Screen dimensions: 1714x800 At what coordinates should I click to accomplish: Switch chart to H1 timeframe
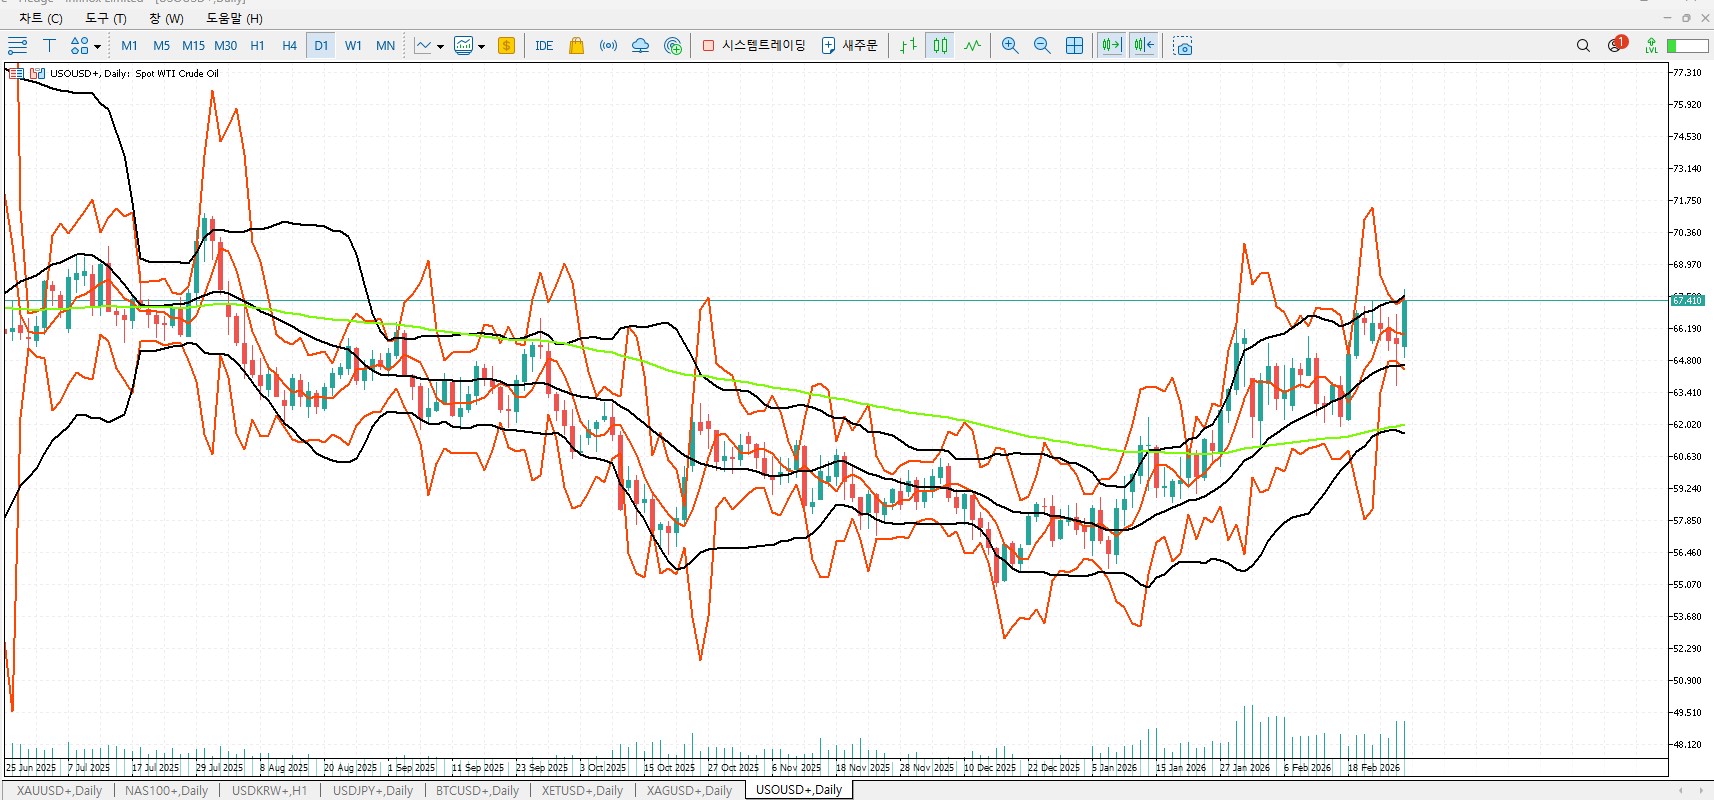coord(257,45)
